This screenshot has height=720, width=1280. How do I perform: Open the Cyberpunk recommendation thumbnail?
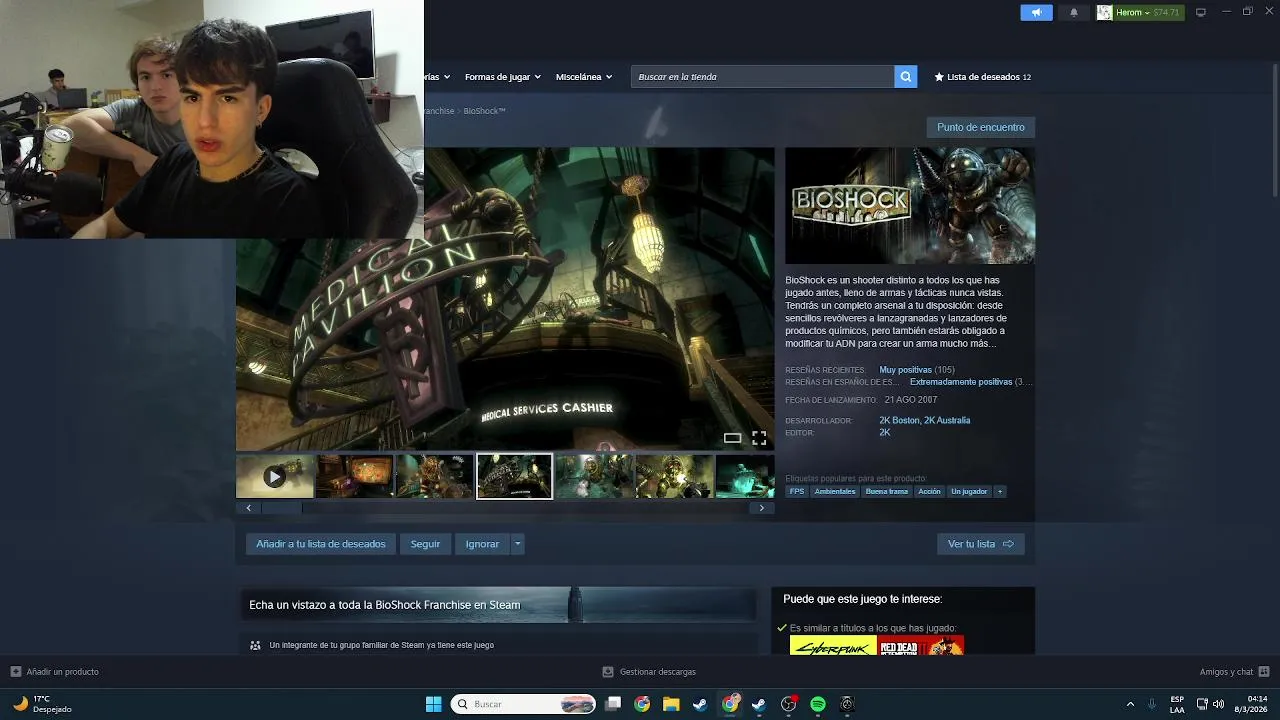tap(833, 646)
